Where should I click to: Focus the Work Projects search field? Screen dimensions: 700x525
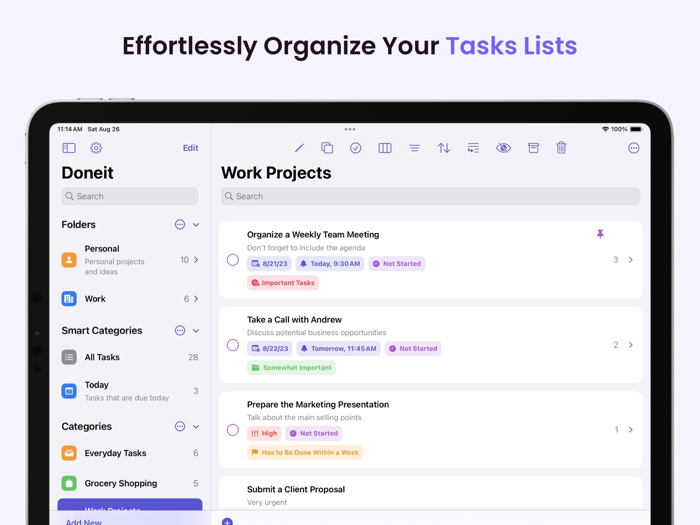430,196
